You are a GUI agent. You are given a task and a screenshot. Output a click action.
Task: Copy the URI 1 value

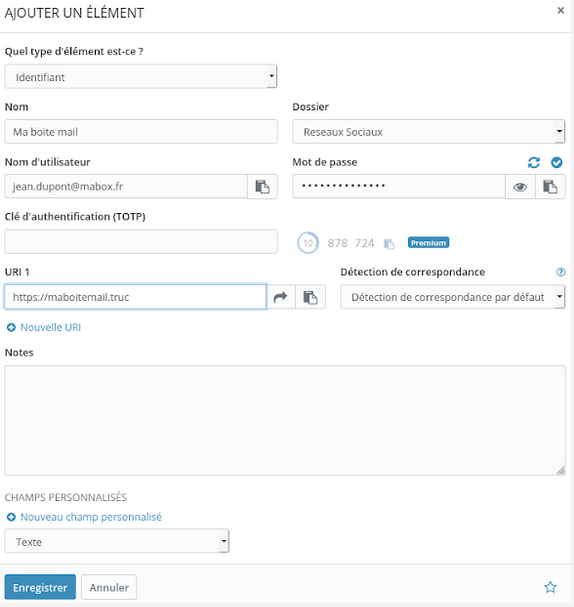click(310, 297)
